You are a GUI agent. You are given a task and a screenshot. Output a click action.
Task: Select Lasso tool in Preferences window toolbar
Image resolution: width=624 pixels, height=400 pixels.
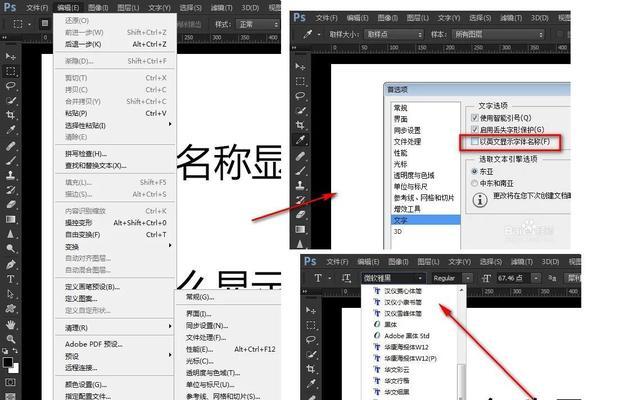pos(300,96)
